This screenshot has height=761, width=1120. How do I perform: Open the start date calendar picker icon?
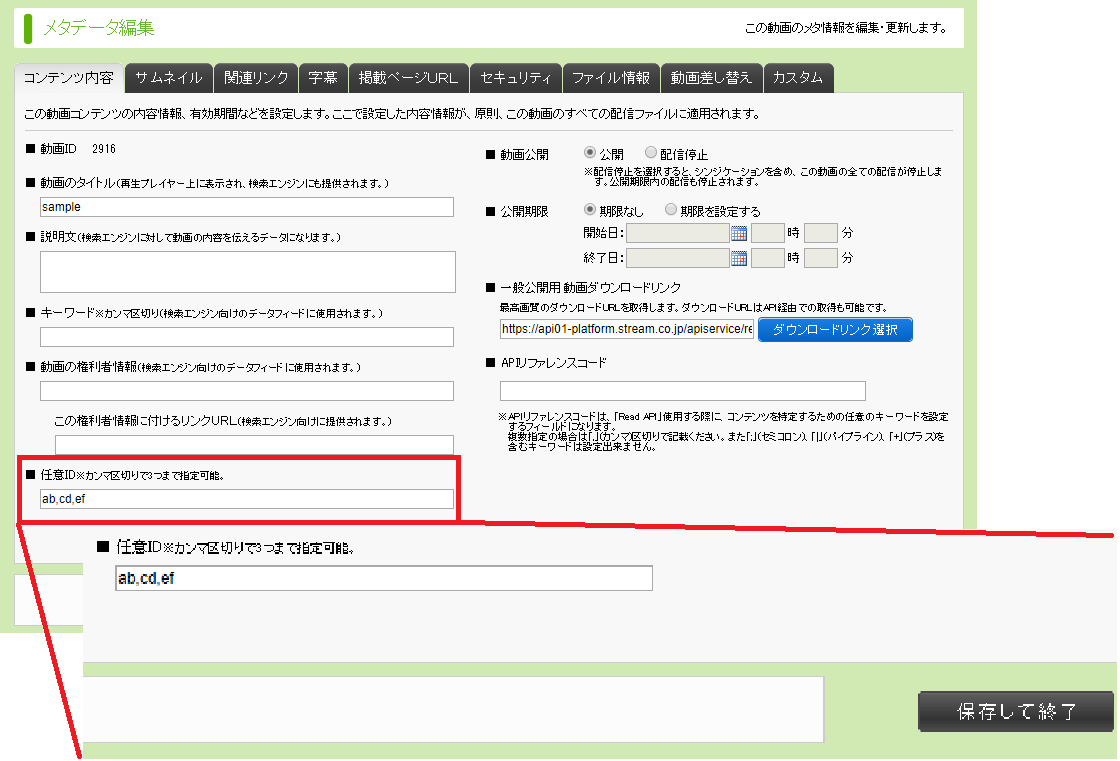coord(739,233)
